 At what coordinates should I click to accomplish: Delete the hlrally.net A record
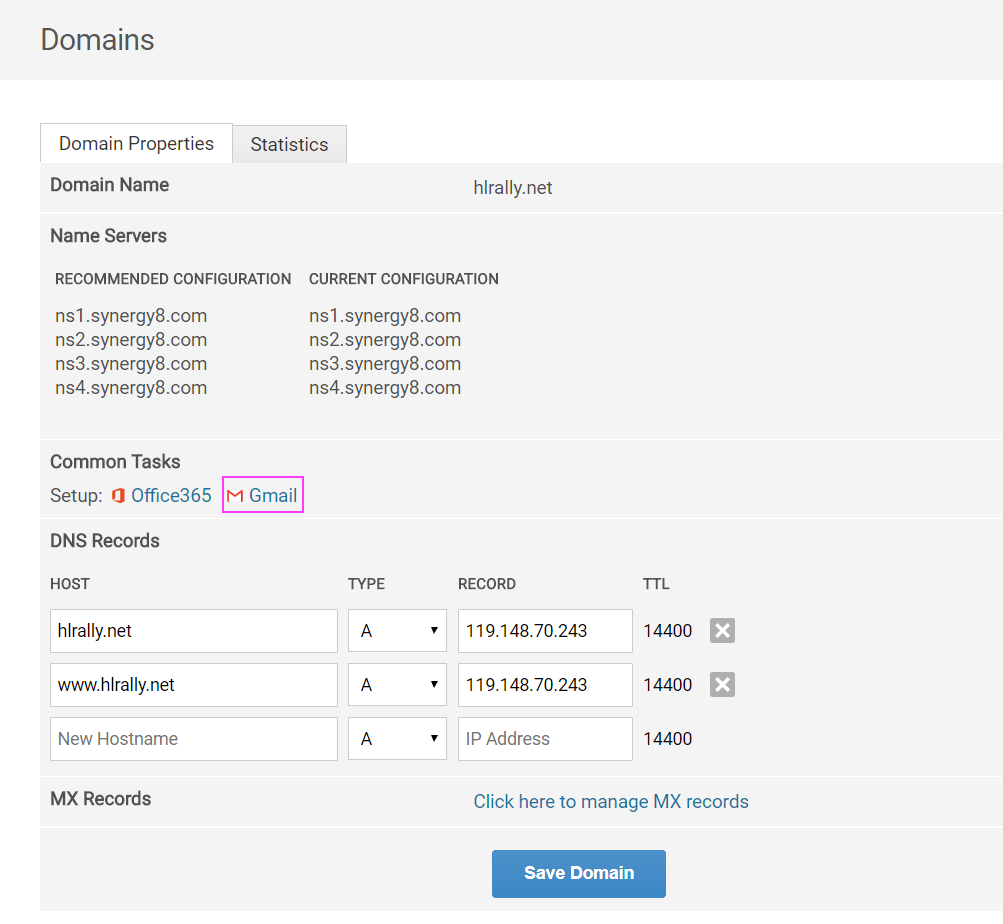click(x=721, y=630)
